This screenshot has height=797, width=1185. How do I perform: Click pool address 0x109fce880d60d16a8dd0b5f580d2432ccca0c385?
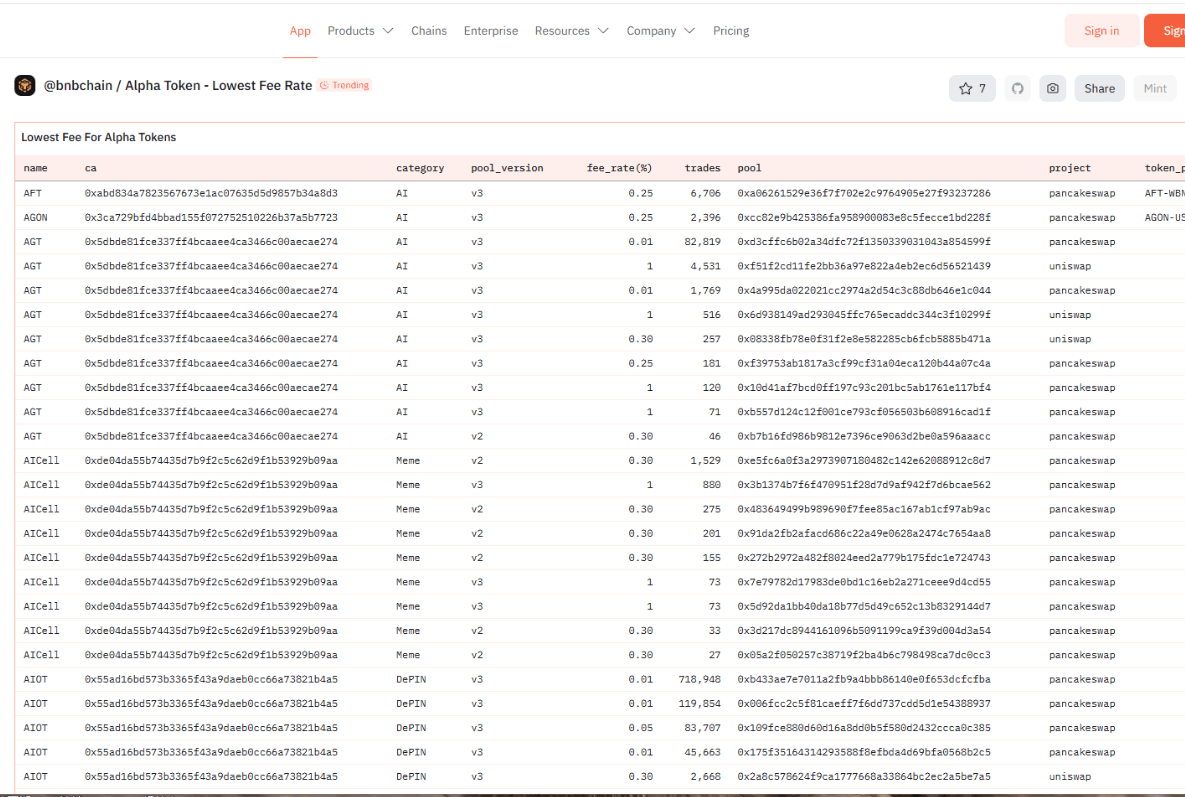pos(864,727)
